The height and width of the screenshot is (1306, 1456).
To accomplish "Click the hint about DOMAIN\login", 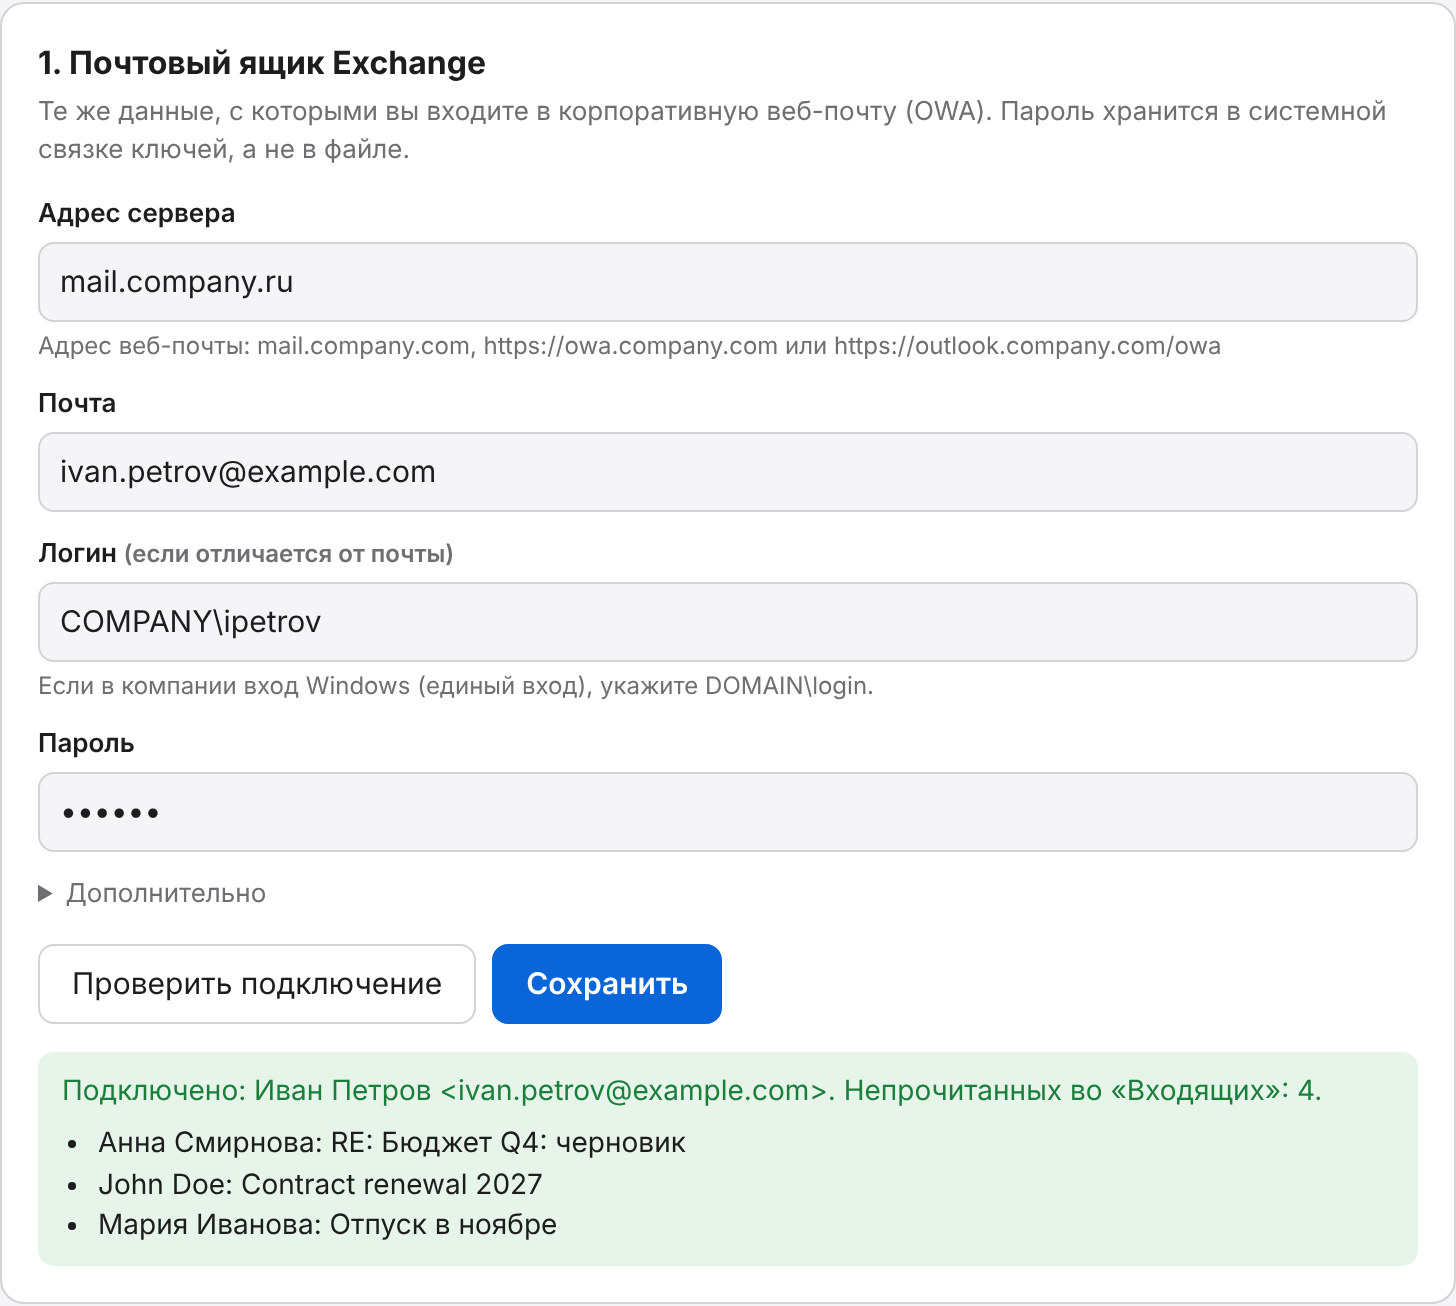I will (x=456, y=686).
